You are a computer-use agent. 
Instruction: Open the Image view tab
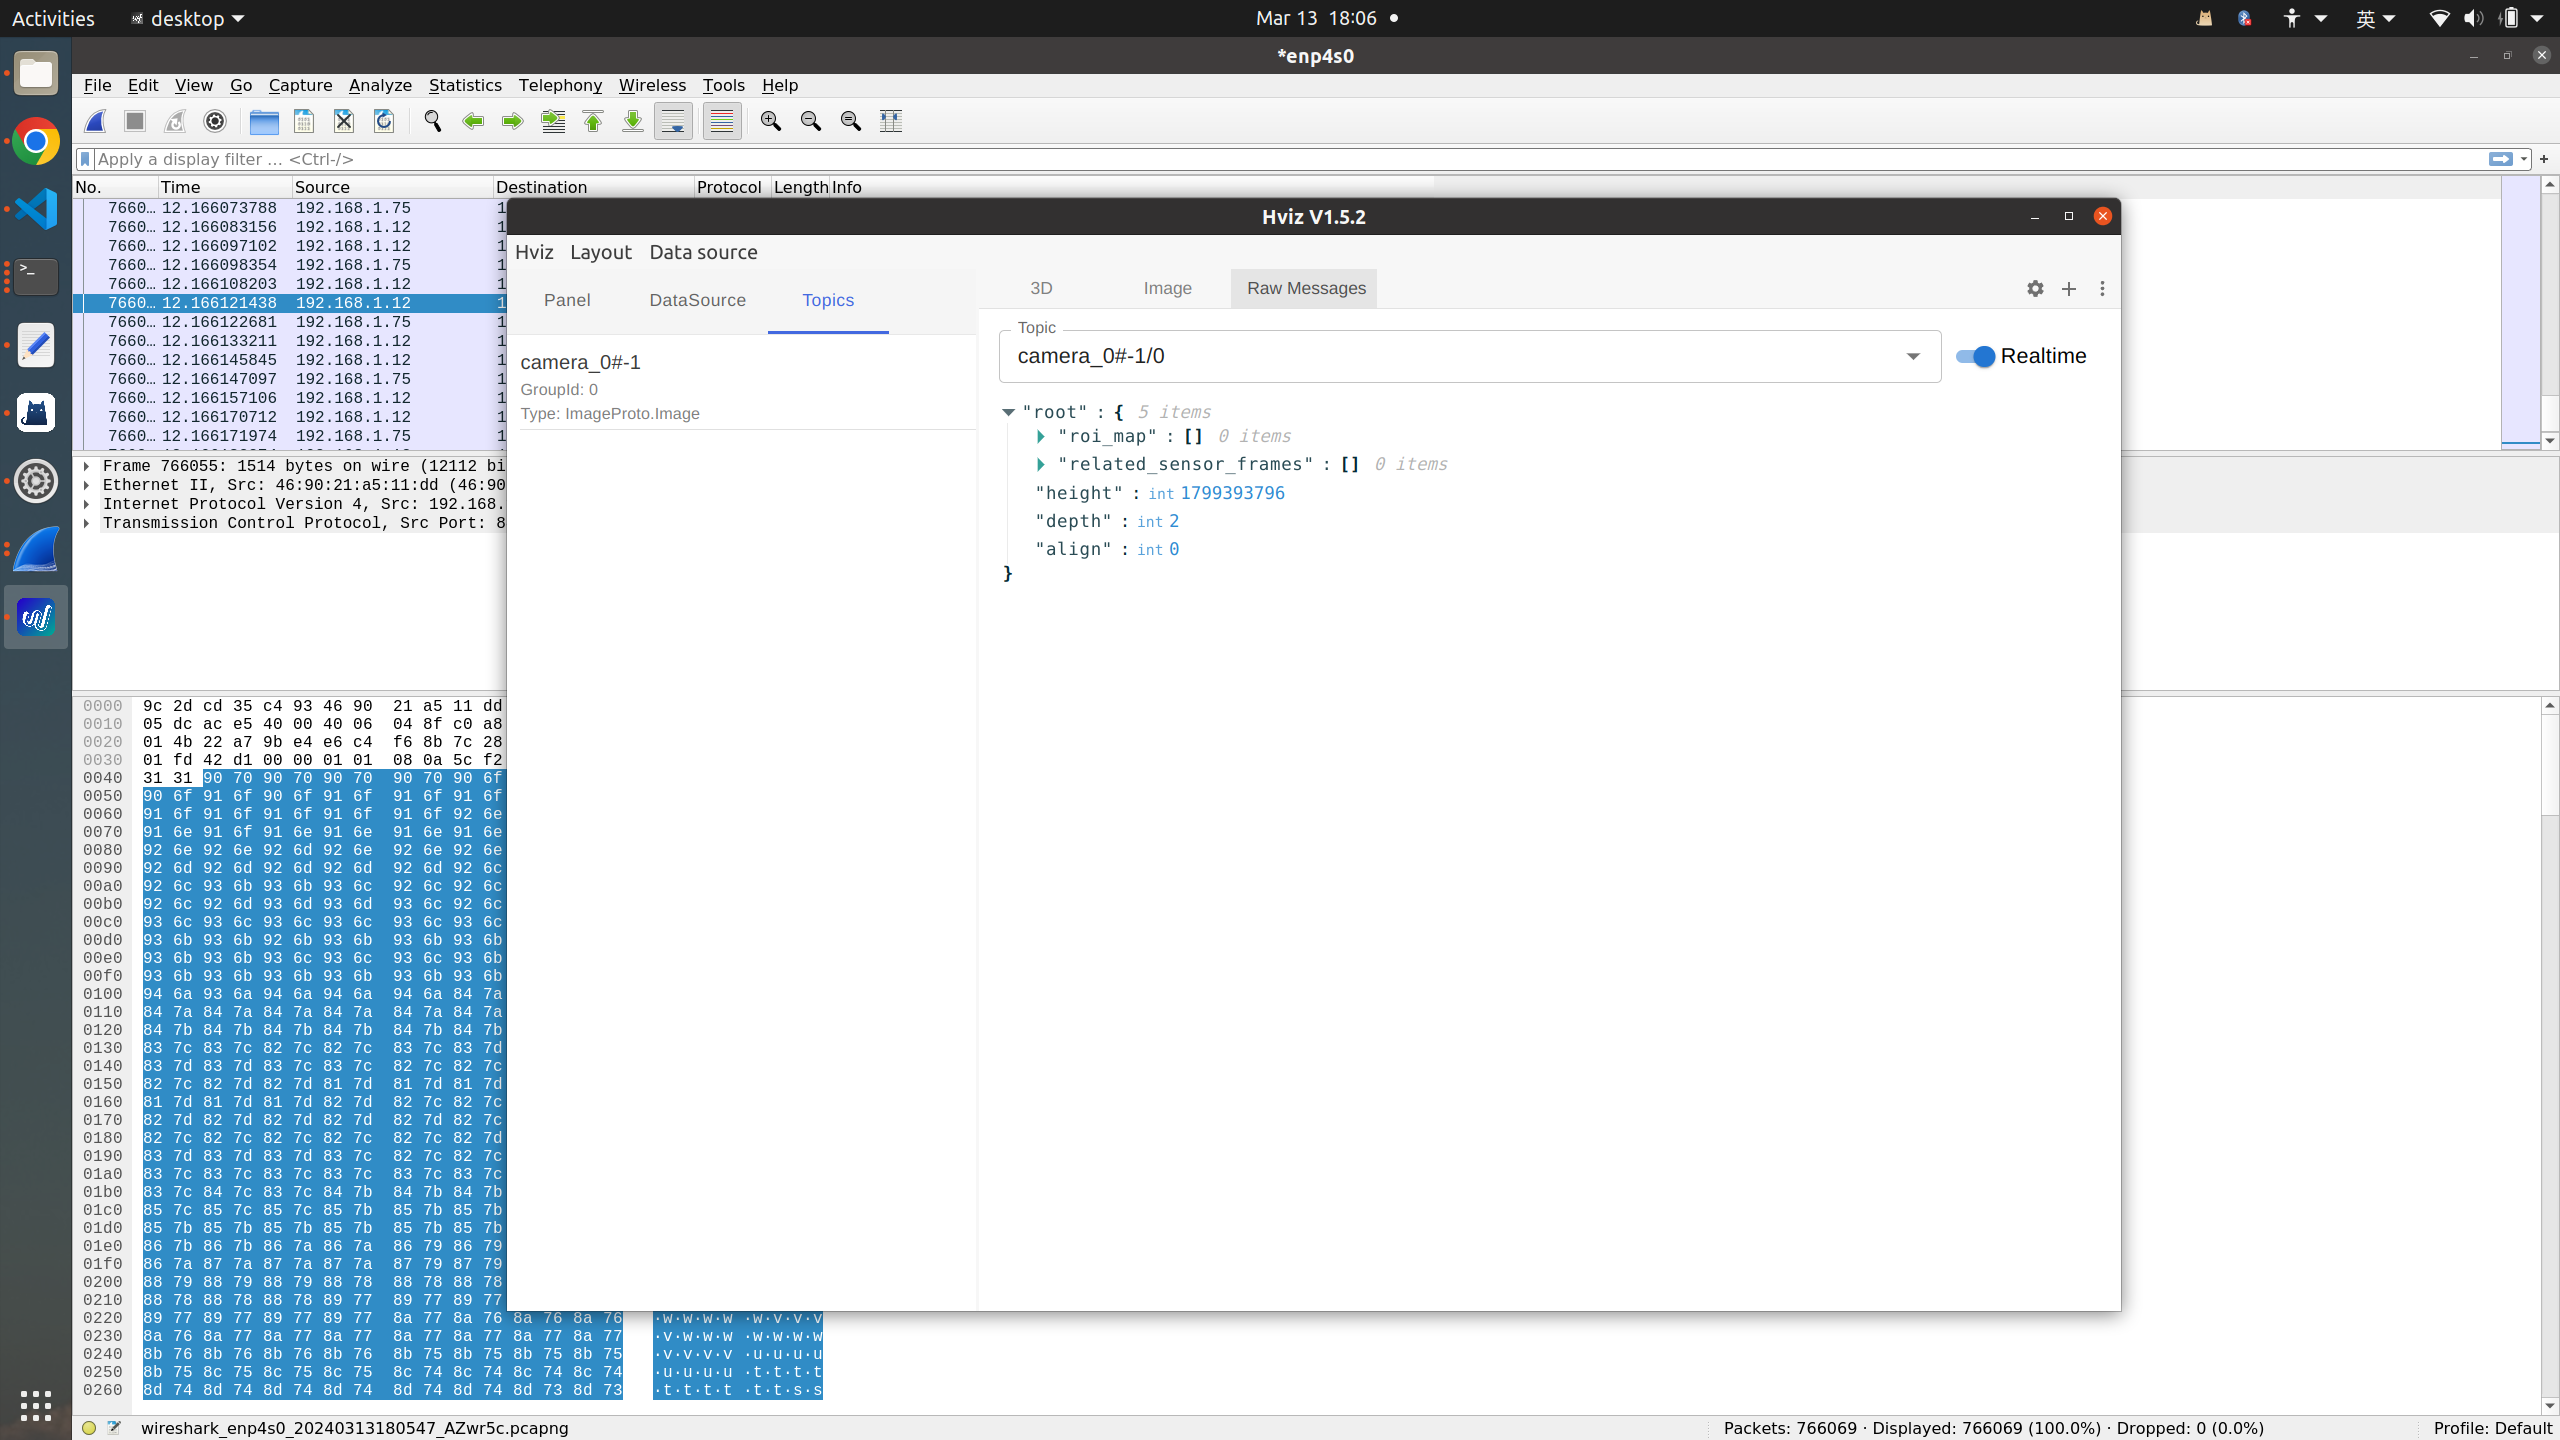tap(1167, 288)
